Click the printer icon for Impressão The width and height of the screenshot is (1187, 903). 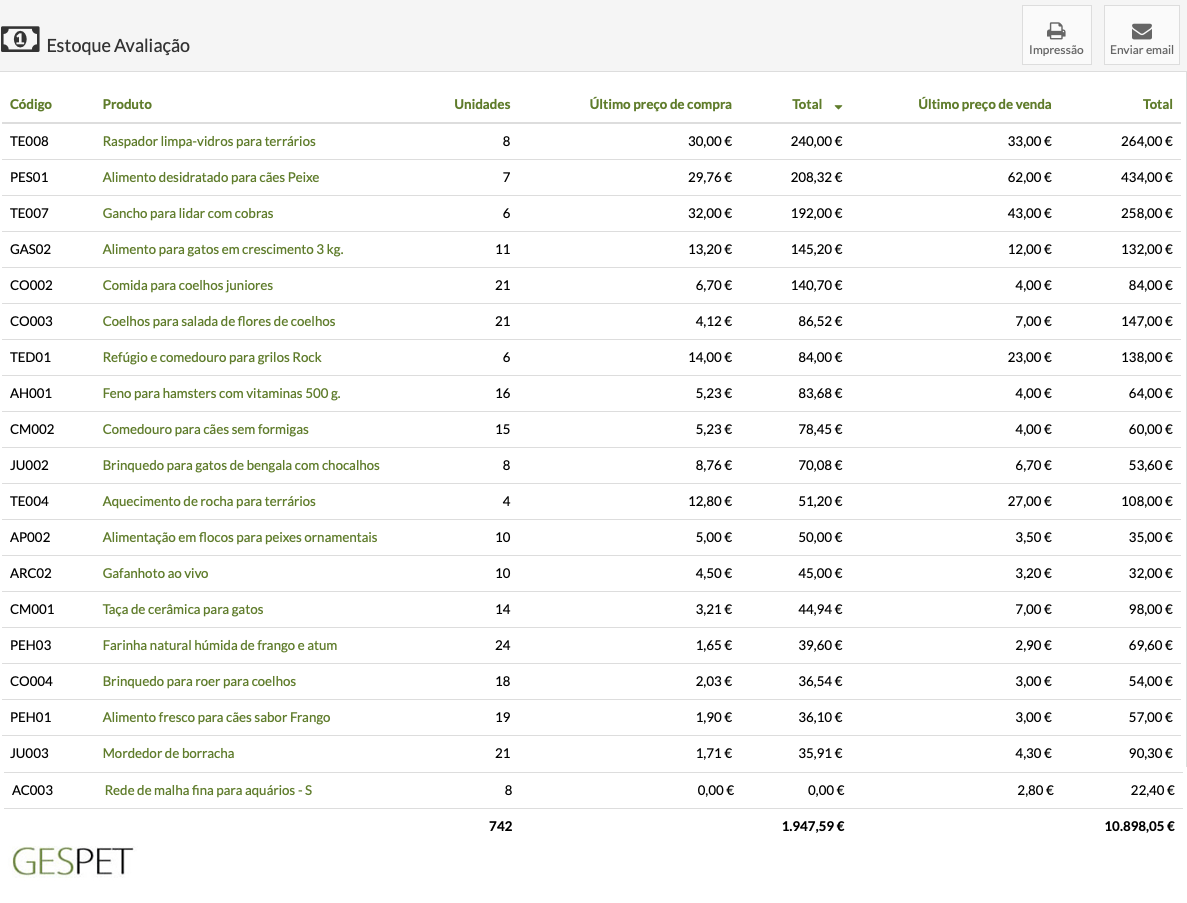[1056, 30]
